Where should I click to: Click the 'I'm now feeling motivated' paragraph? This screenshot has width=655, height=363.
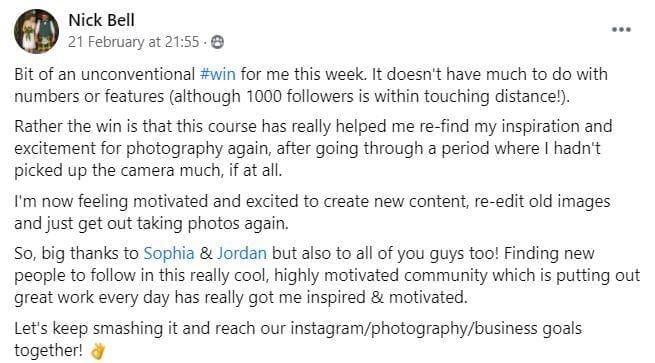[x=312, y=212]
